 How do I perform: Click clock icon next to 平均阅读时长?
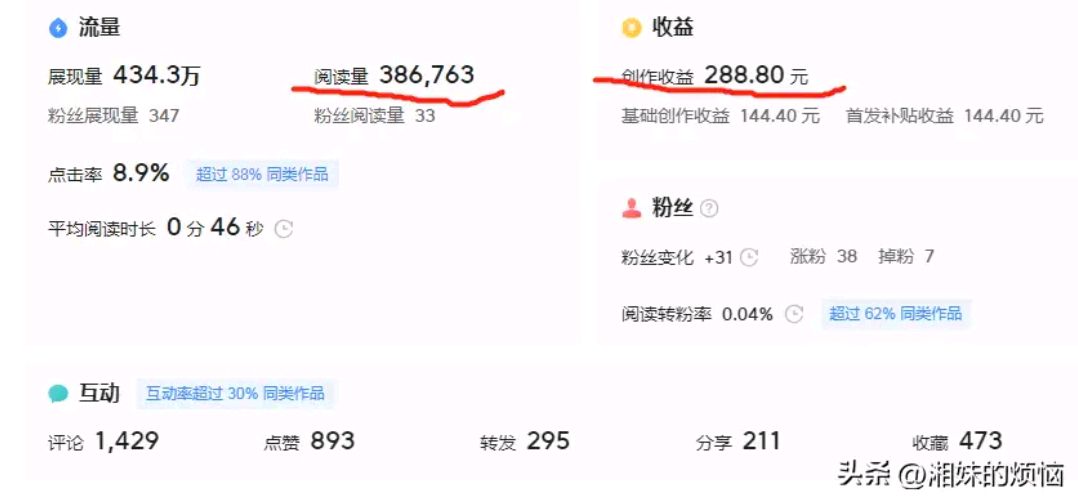(284, 229)
